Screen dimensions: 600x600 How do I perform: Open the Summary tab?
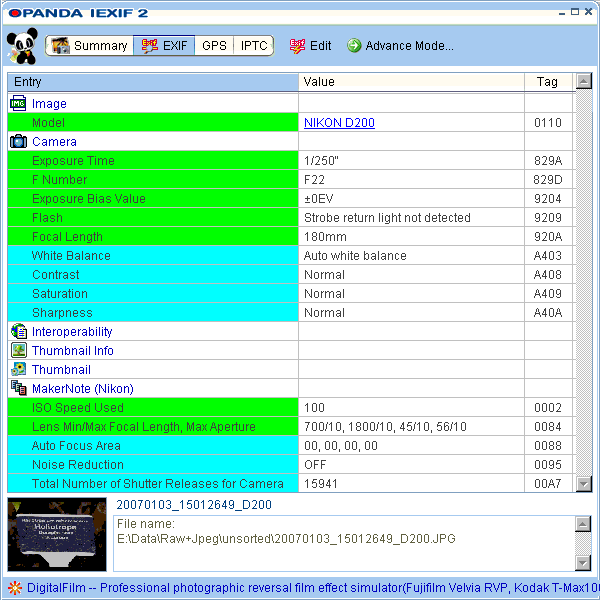click(89, 46)
